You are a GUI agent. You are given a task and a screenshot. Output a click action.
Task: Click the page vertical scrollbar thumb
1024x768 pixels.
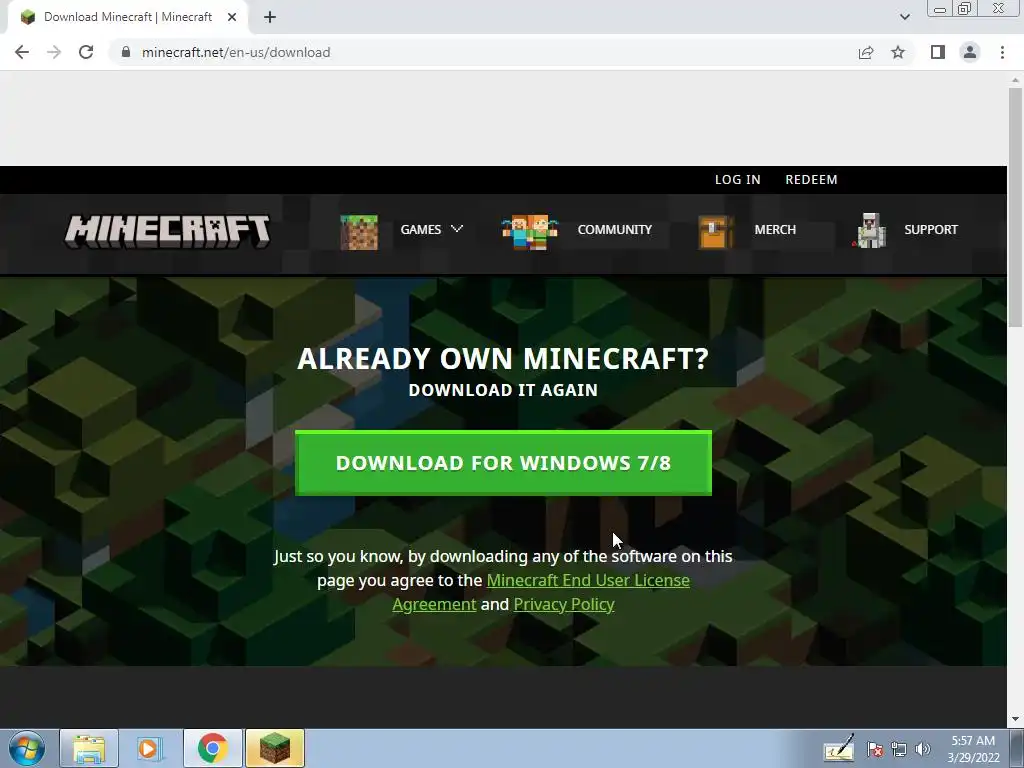tap(1015, 207)
